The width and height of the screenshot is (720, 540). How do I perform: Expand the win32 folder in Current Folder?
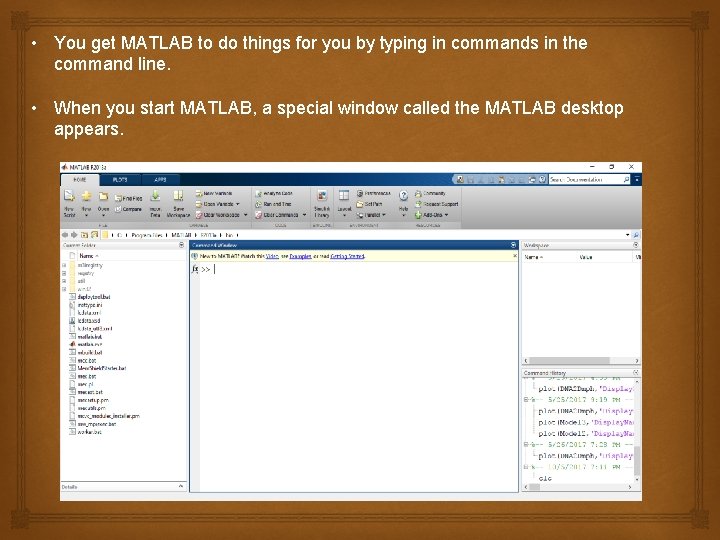coord(64,289)
